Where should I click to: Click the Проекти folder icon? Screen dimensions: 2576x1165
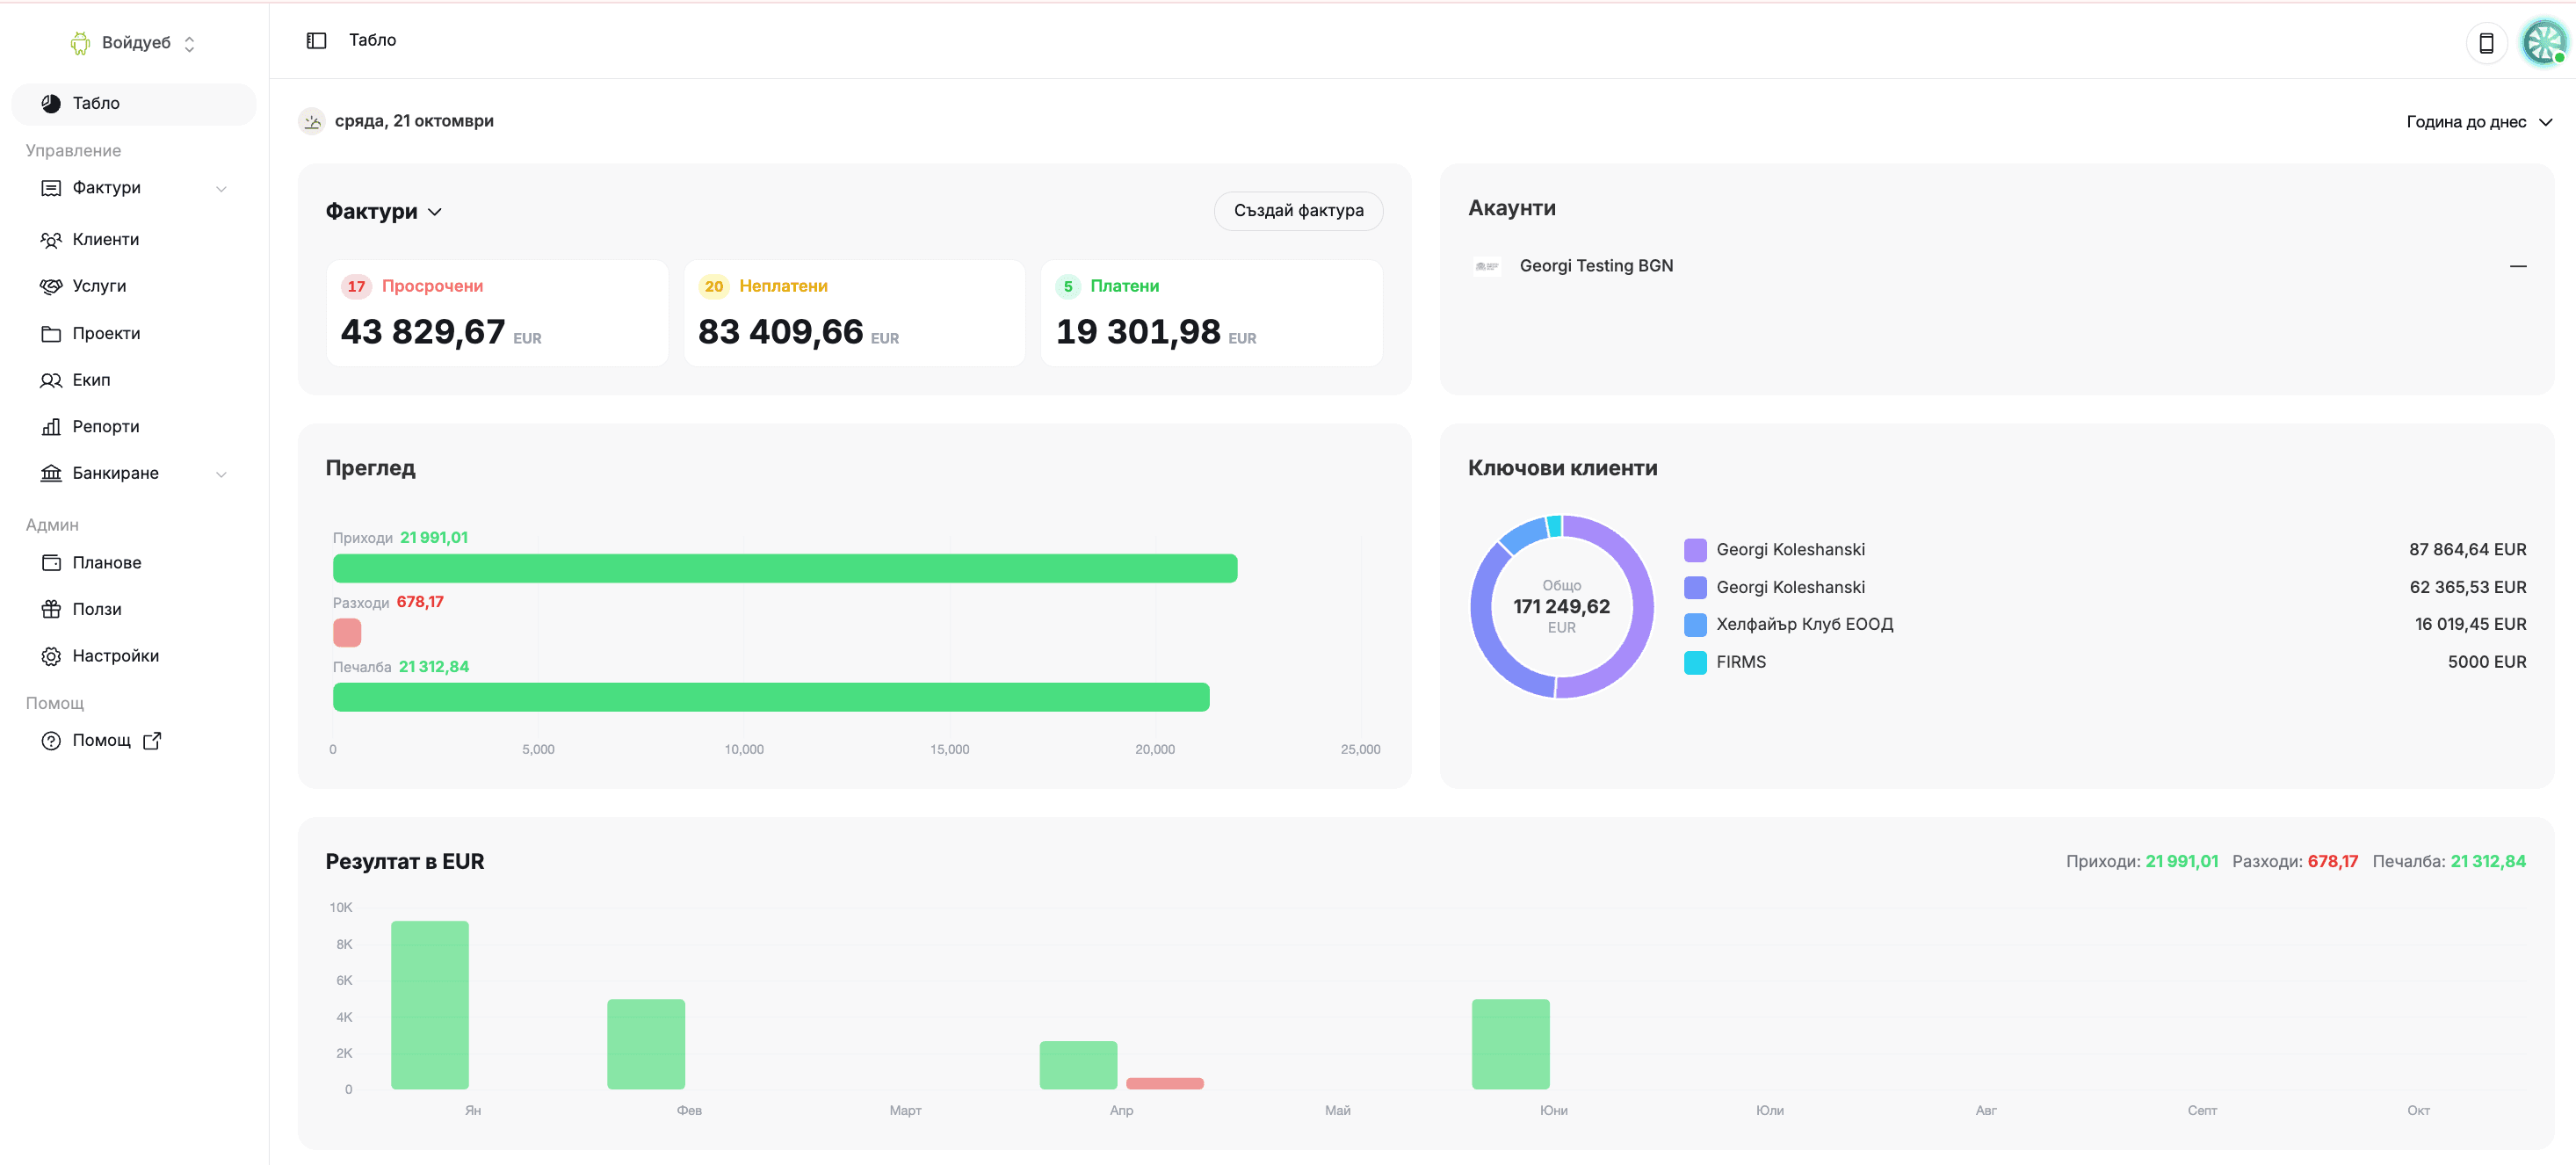click(x=51, y=334)
